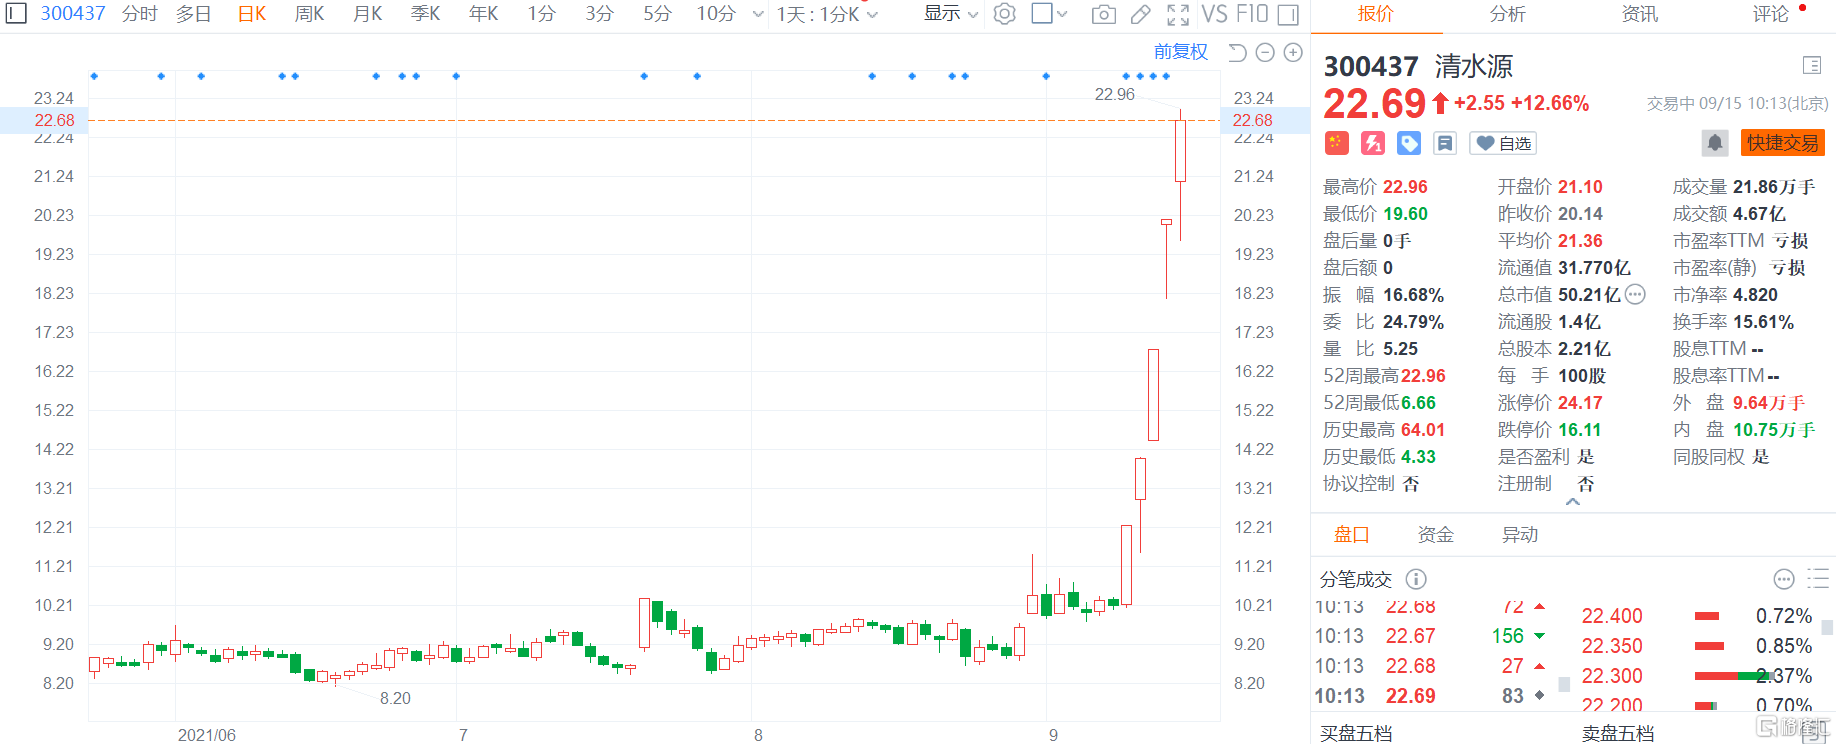Viewport: 1837px width, 744px height.
Task: Click stock code 300437 in toolbar
Action: (72, 14)
